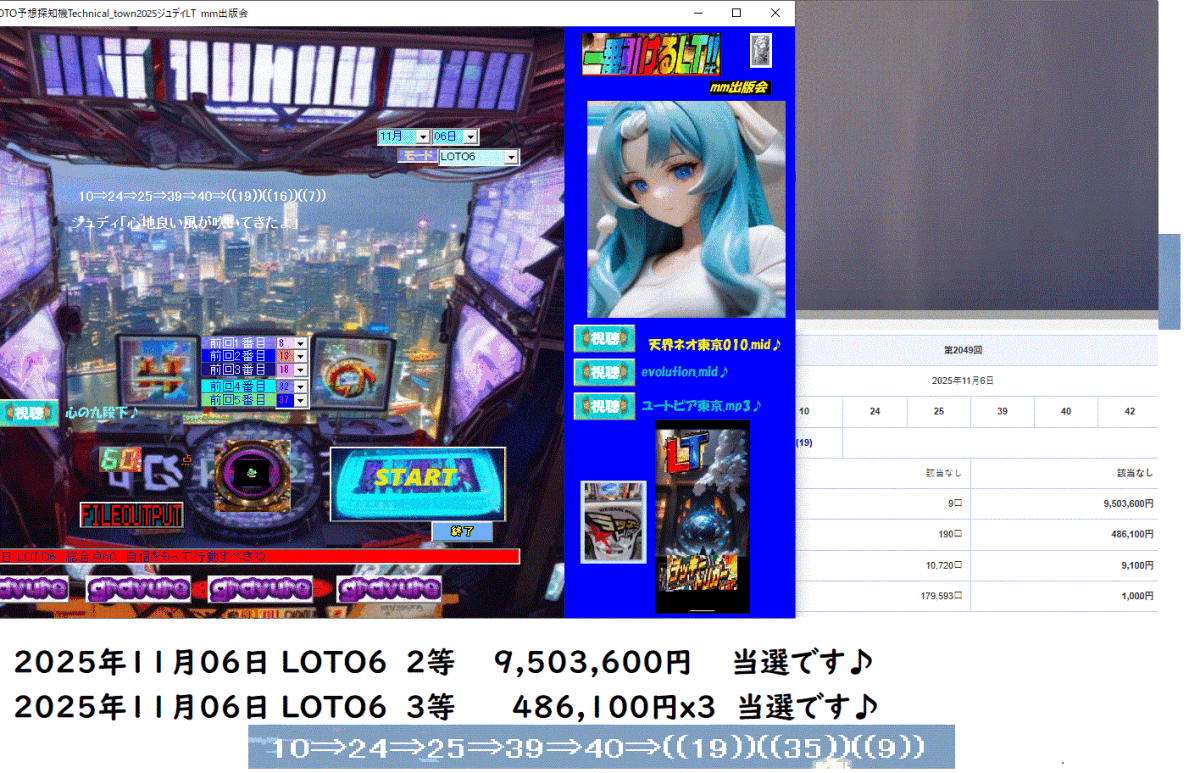Minimize the LOTO prediction window

pos(699,13)
